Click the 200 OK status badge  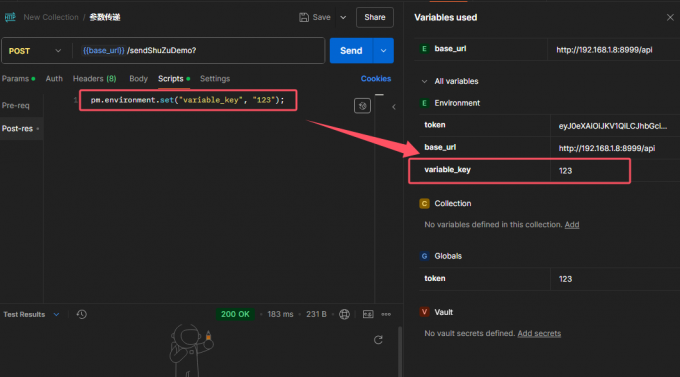pyautogui.click(x=235, y=314)
